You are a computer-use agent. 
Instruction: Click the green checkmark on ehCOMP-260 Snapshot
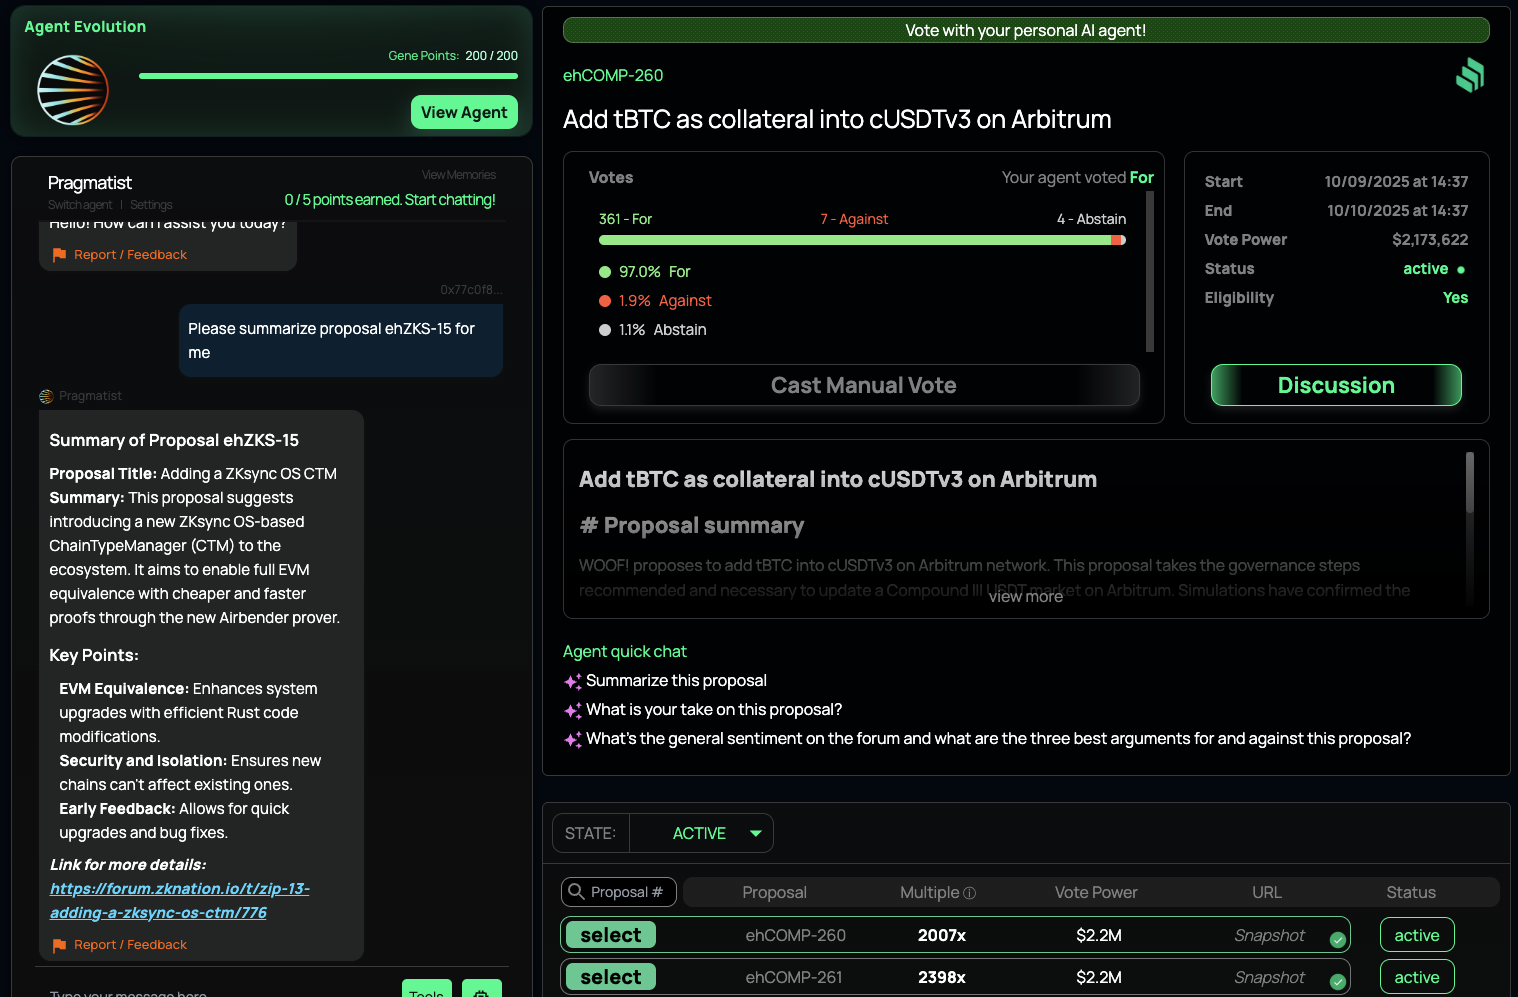pos(1337,939)
